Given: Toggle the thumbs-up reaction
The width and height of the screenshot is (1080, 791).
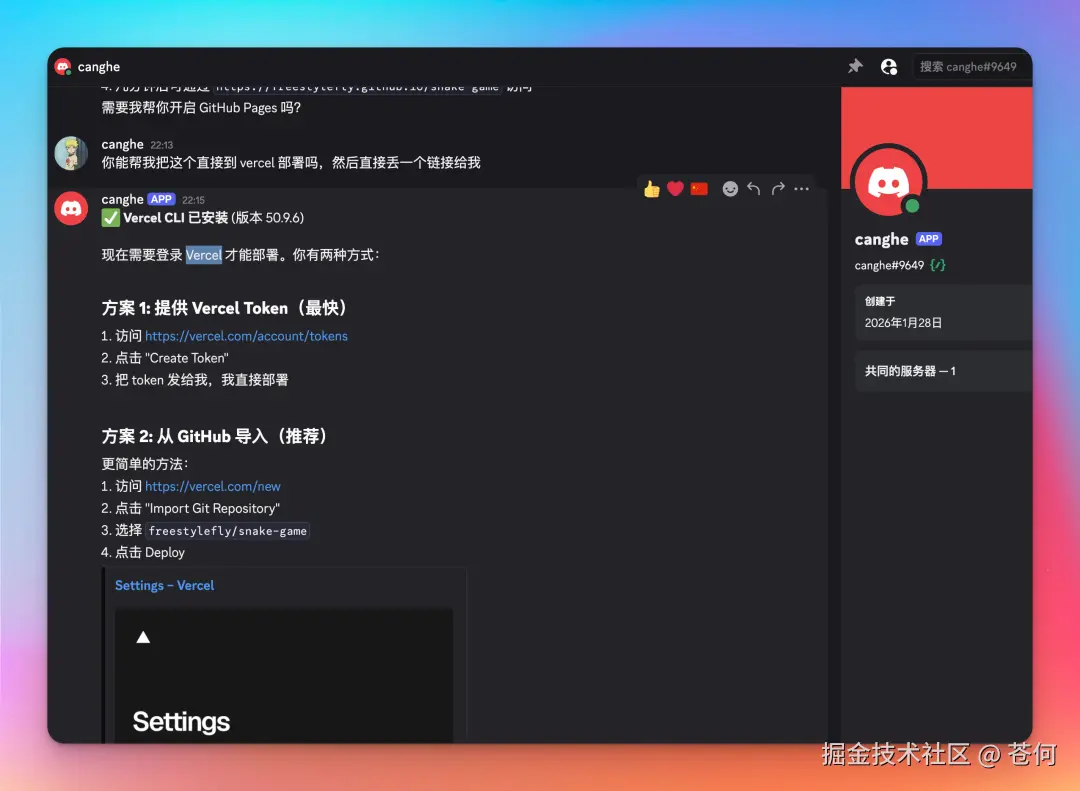Looking at the screenshot, I should coord(651,188).
